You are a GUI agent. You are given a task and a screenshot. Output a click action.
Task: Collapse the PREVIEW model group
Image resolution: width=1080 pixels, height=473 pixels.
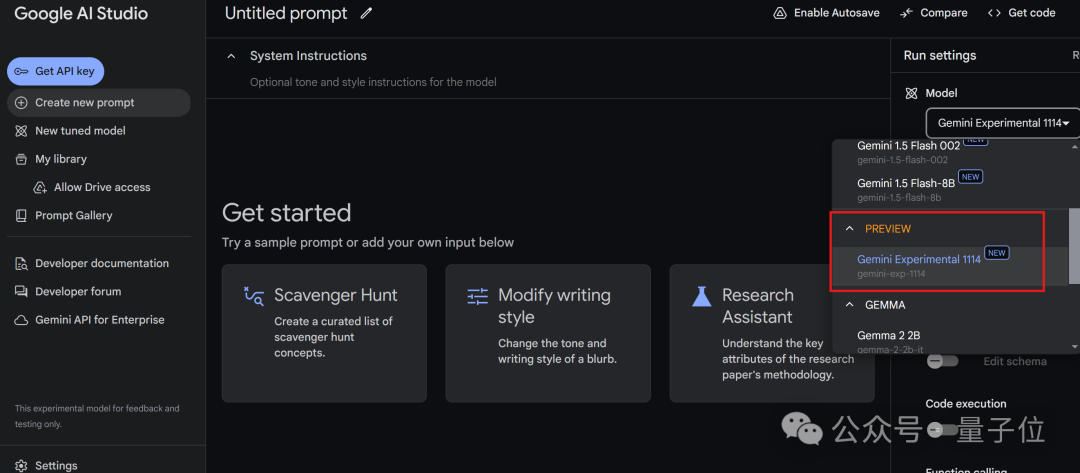(850, 229)
